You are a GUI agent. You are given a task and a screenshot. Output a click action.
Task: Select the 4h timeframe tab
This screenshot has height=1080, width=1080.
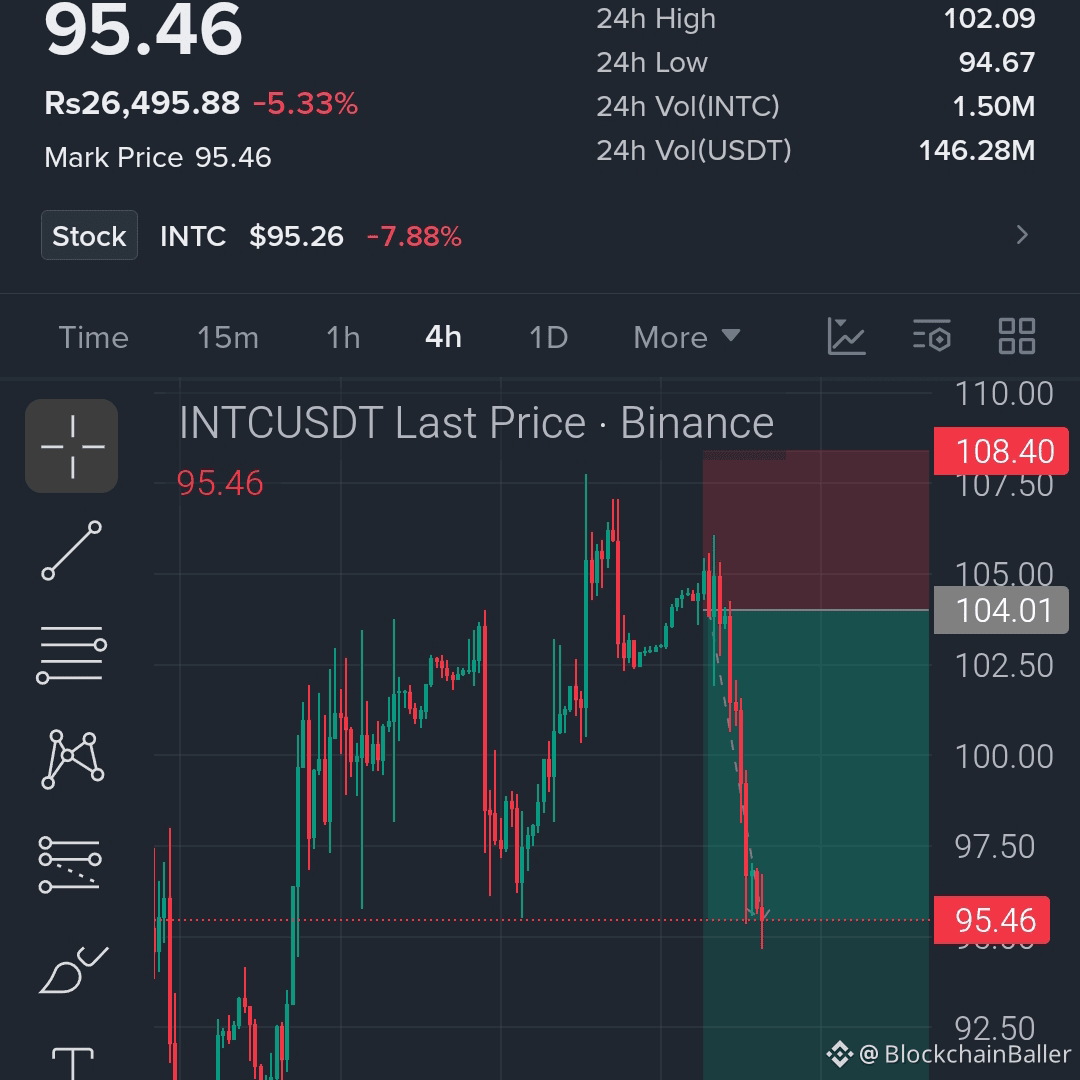pyautogui.click(x=444, y=338)
